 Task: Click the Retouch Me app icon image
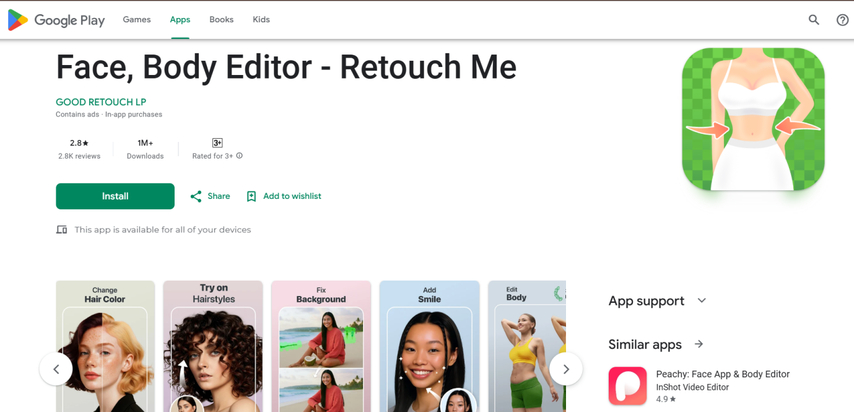pos(753,119)
